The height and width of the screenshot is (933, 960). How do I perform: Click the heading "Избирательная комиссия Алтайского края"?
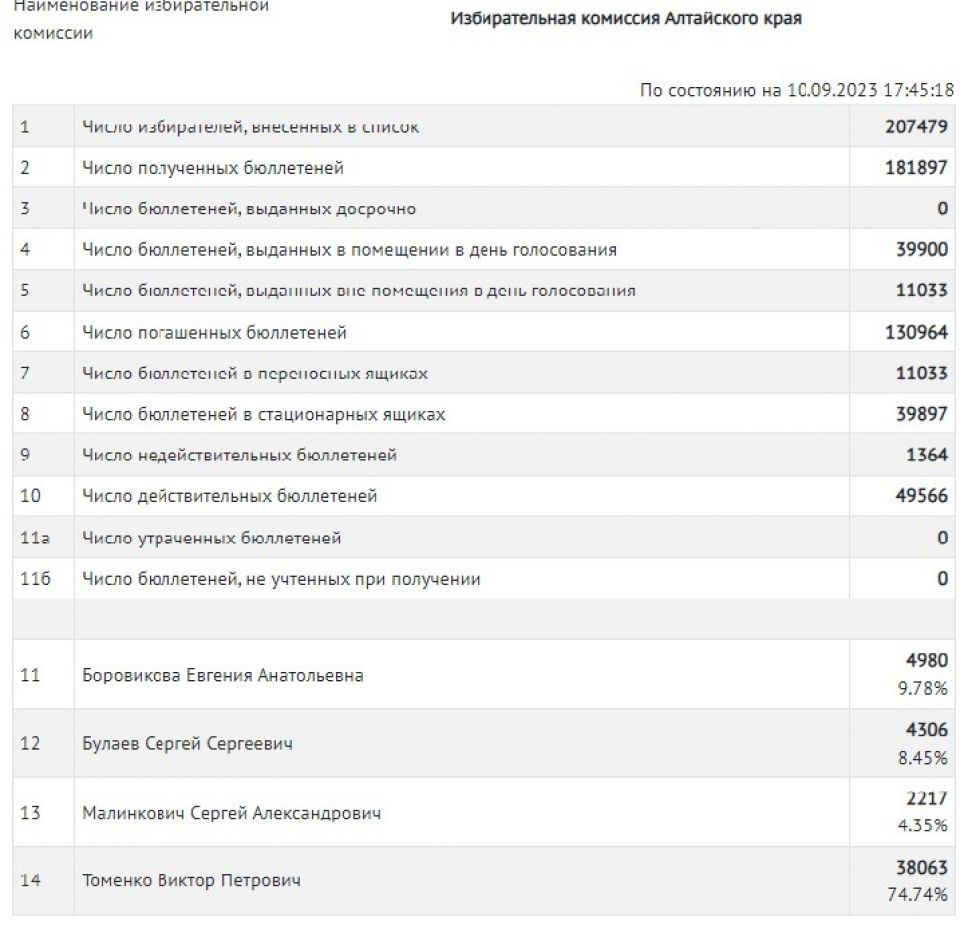pyautogui.click(x=626, y=18)
